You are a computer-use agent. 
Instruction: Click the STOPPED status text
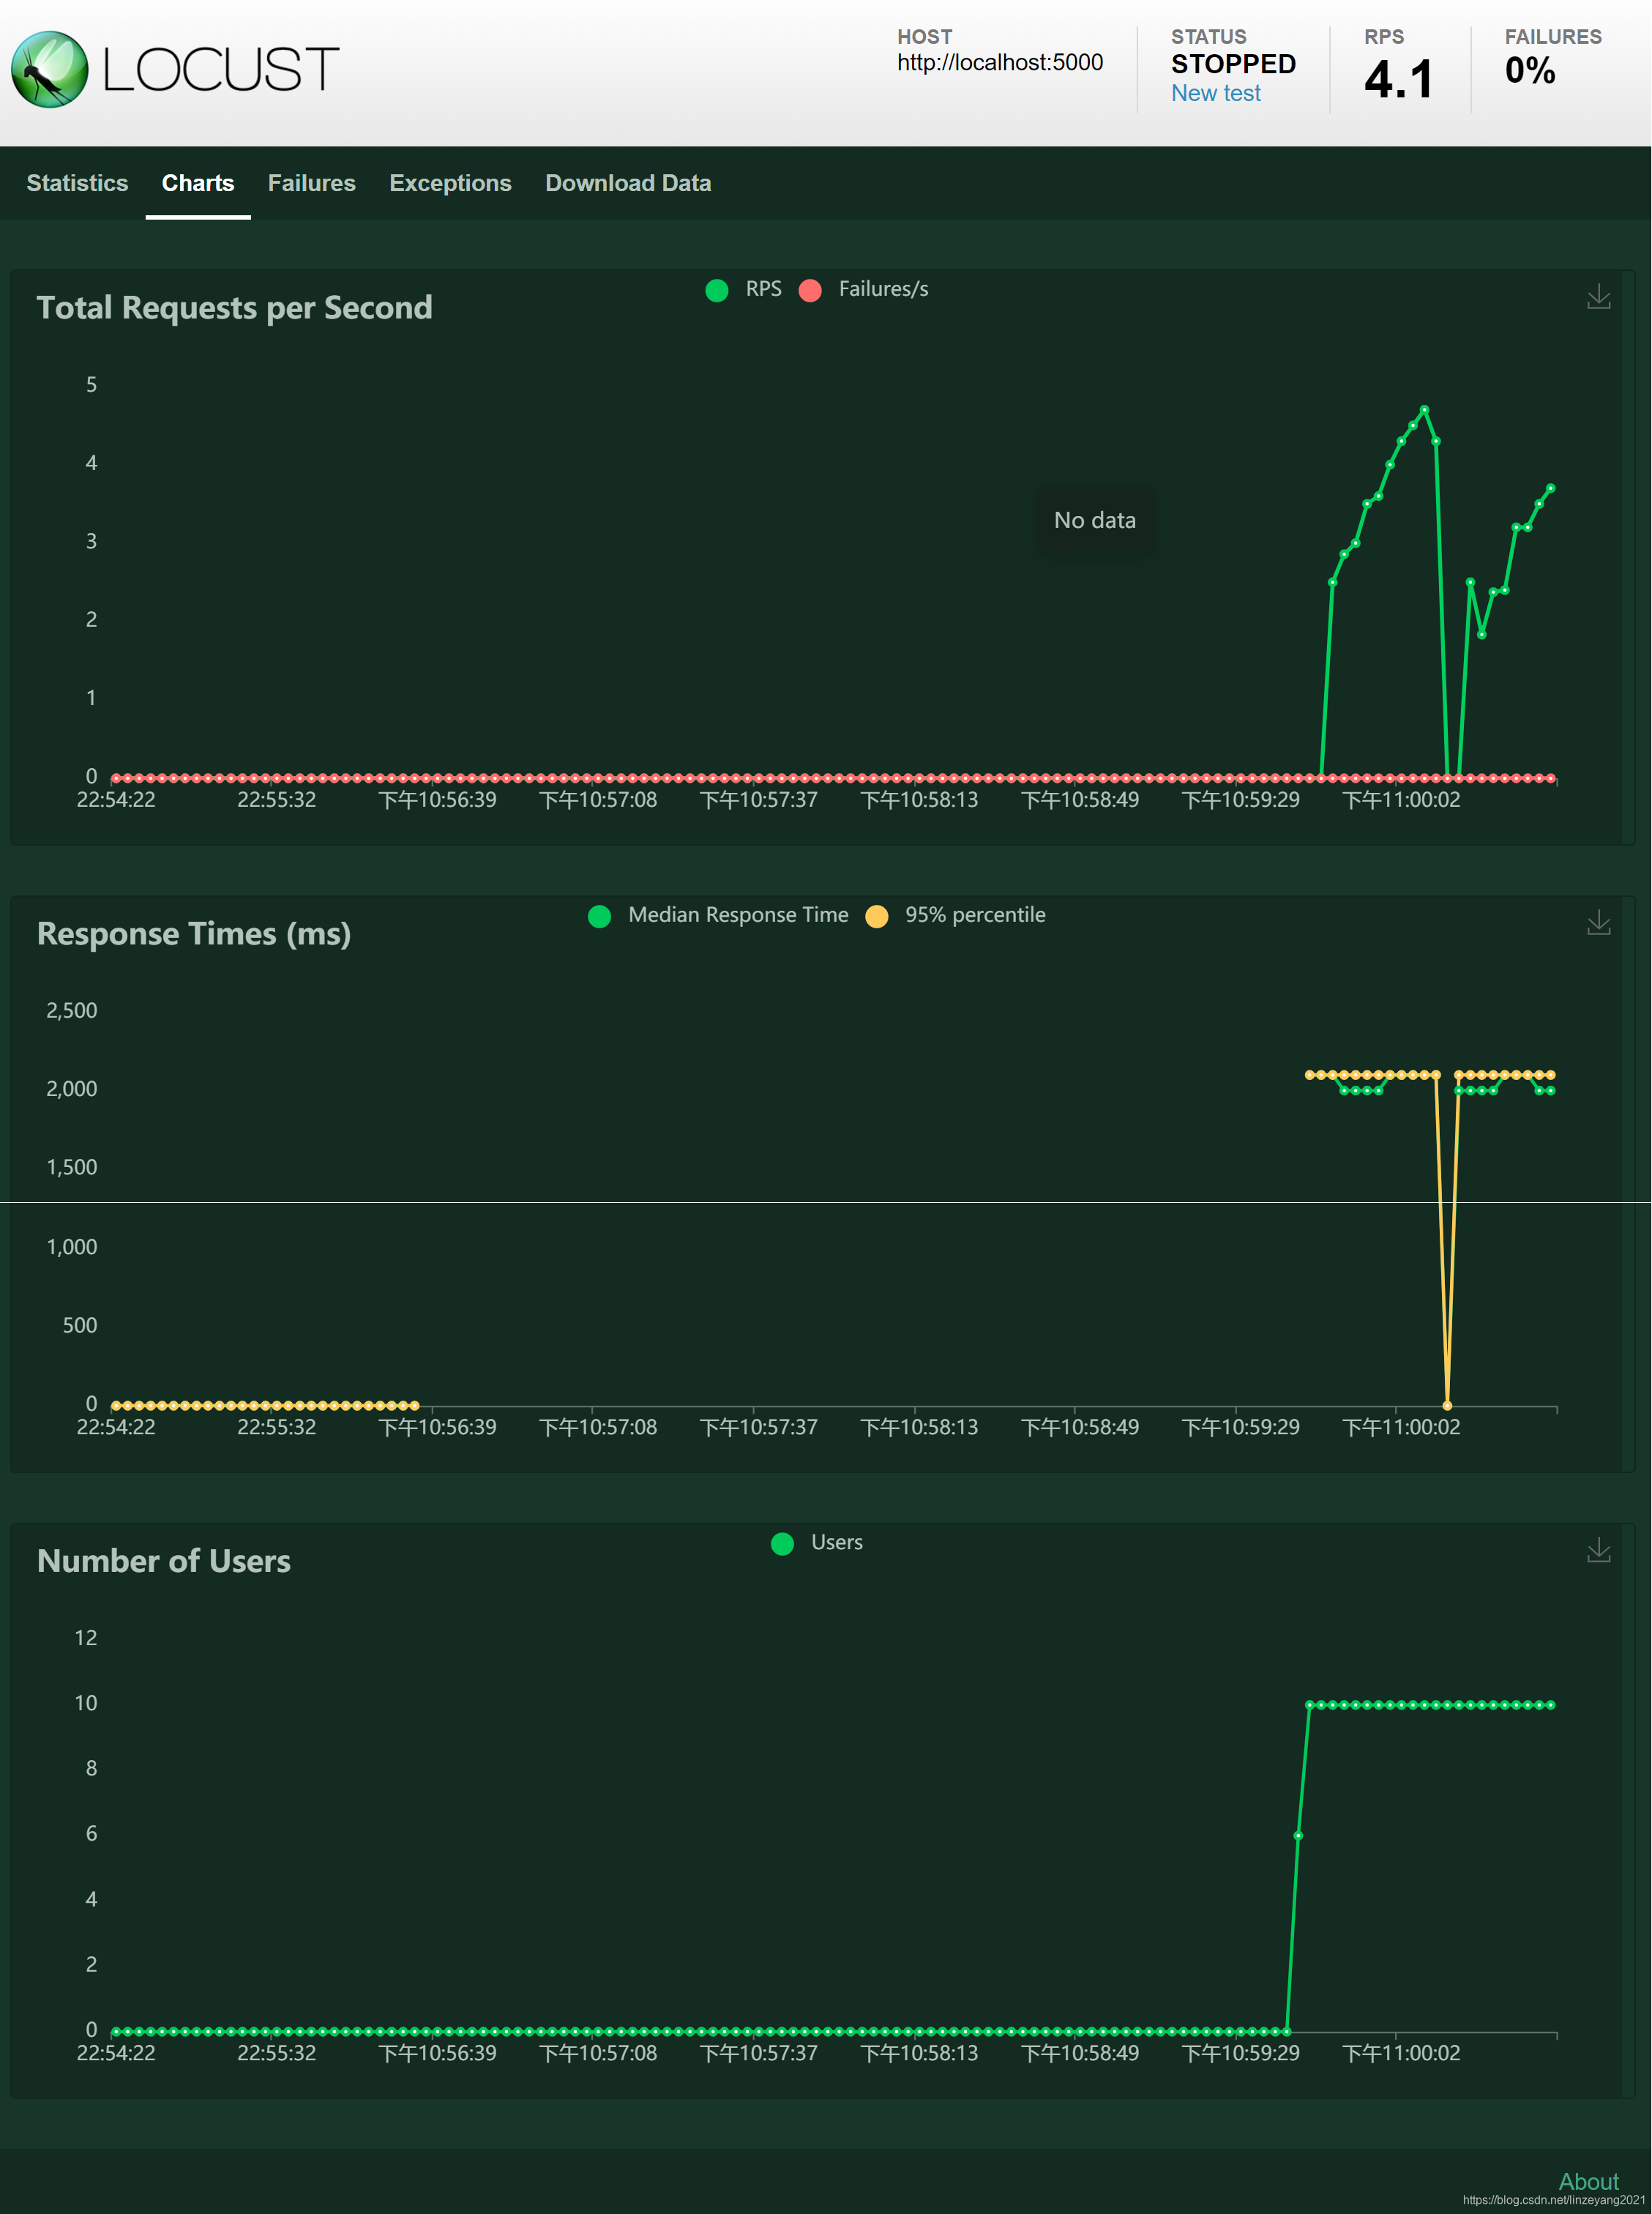click(x=1233, y=64)
